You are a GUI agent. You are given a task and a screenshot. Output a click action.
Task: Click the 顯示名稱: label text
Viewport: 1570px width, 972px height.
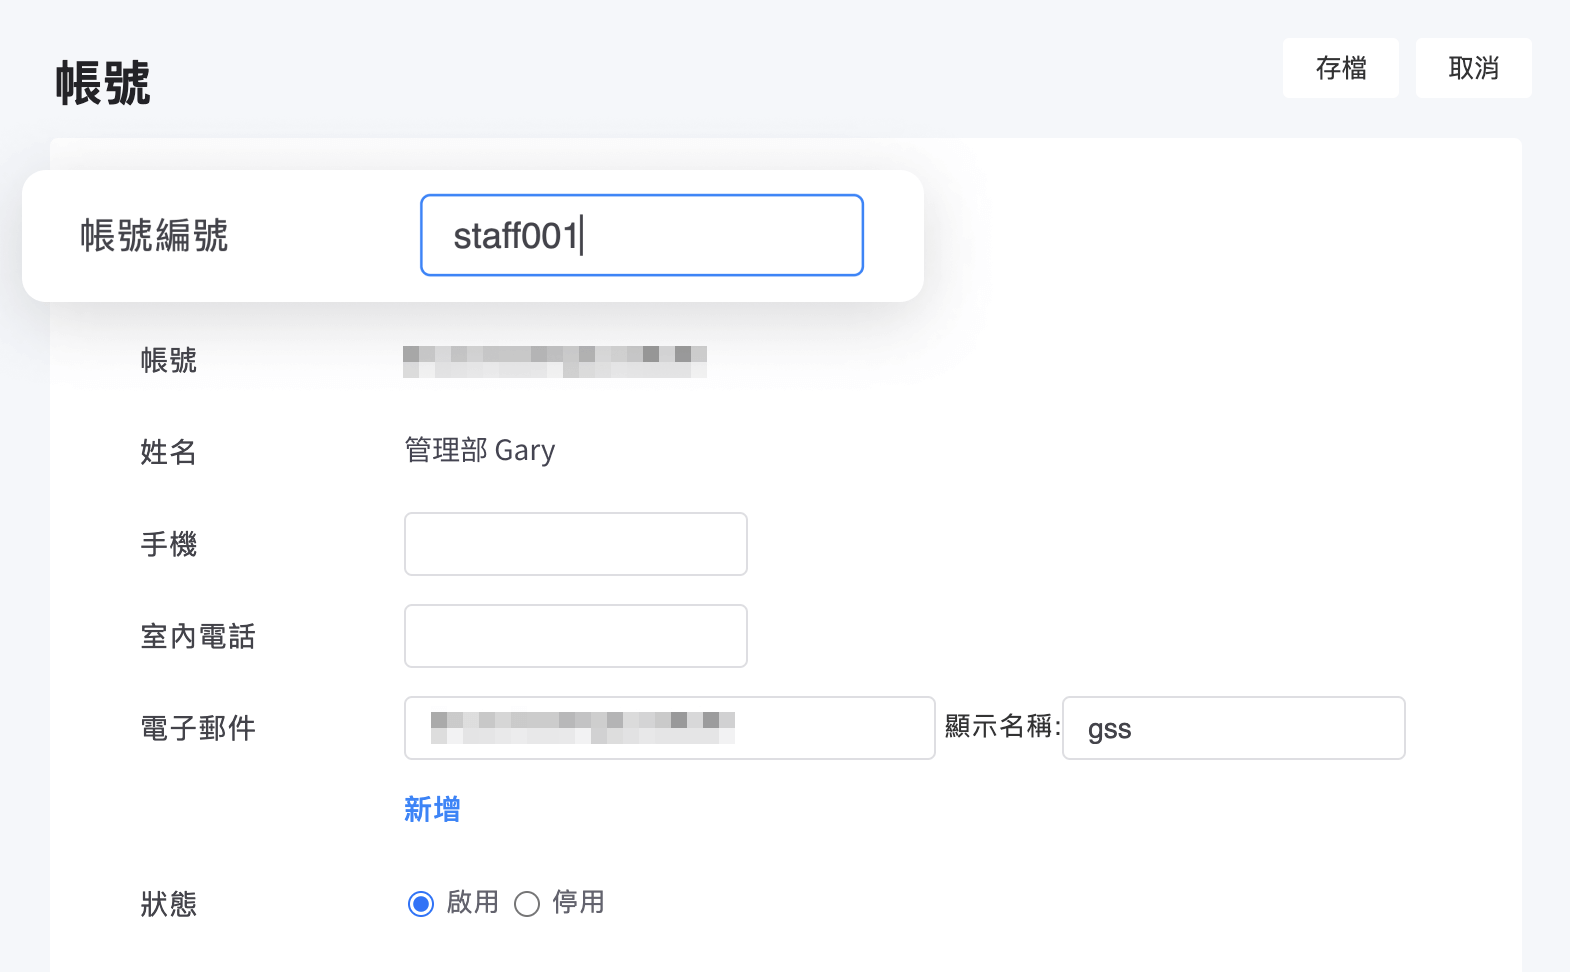(x=1003, y=726)
